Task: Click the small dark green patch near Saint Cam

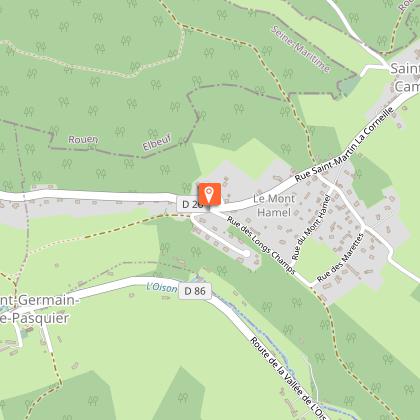Action: coord(350,86)
